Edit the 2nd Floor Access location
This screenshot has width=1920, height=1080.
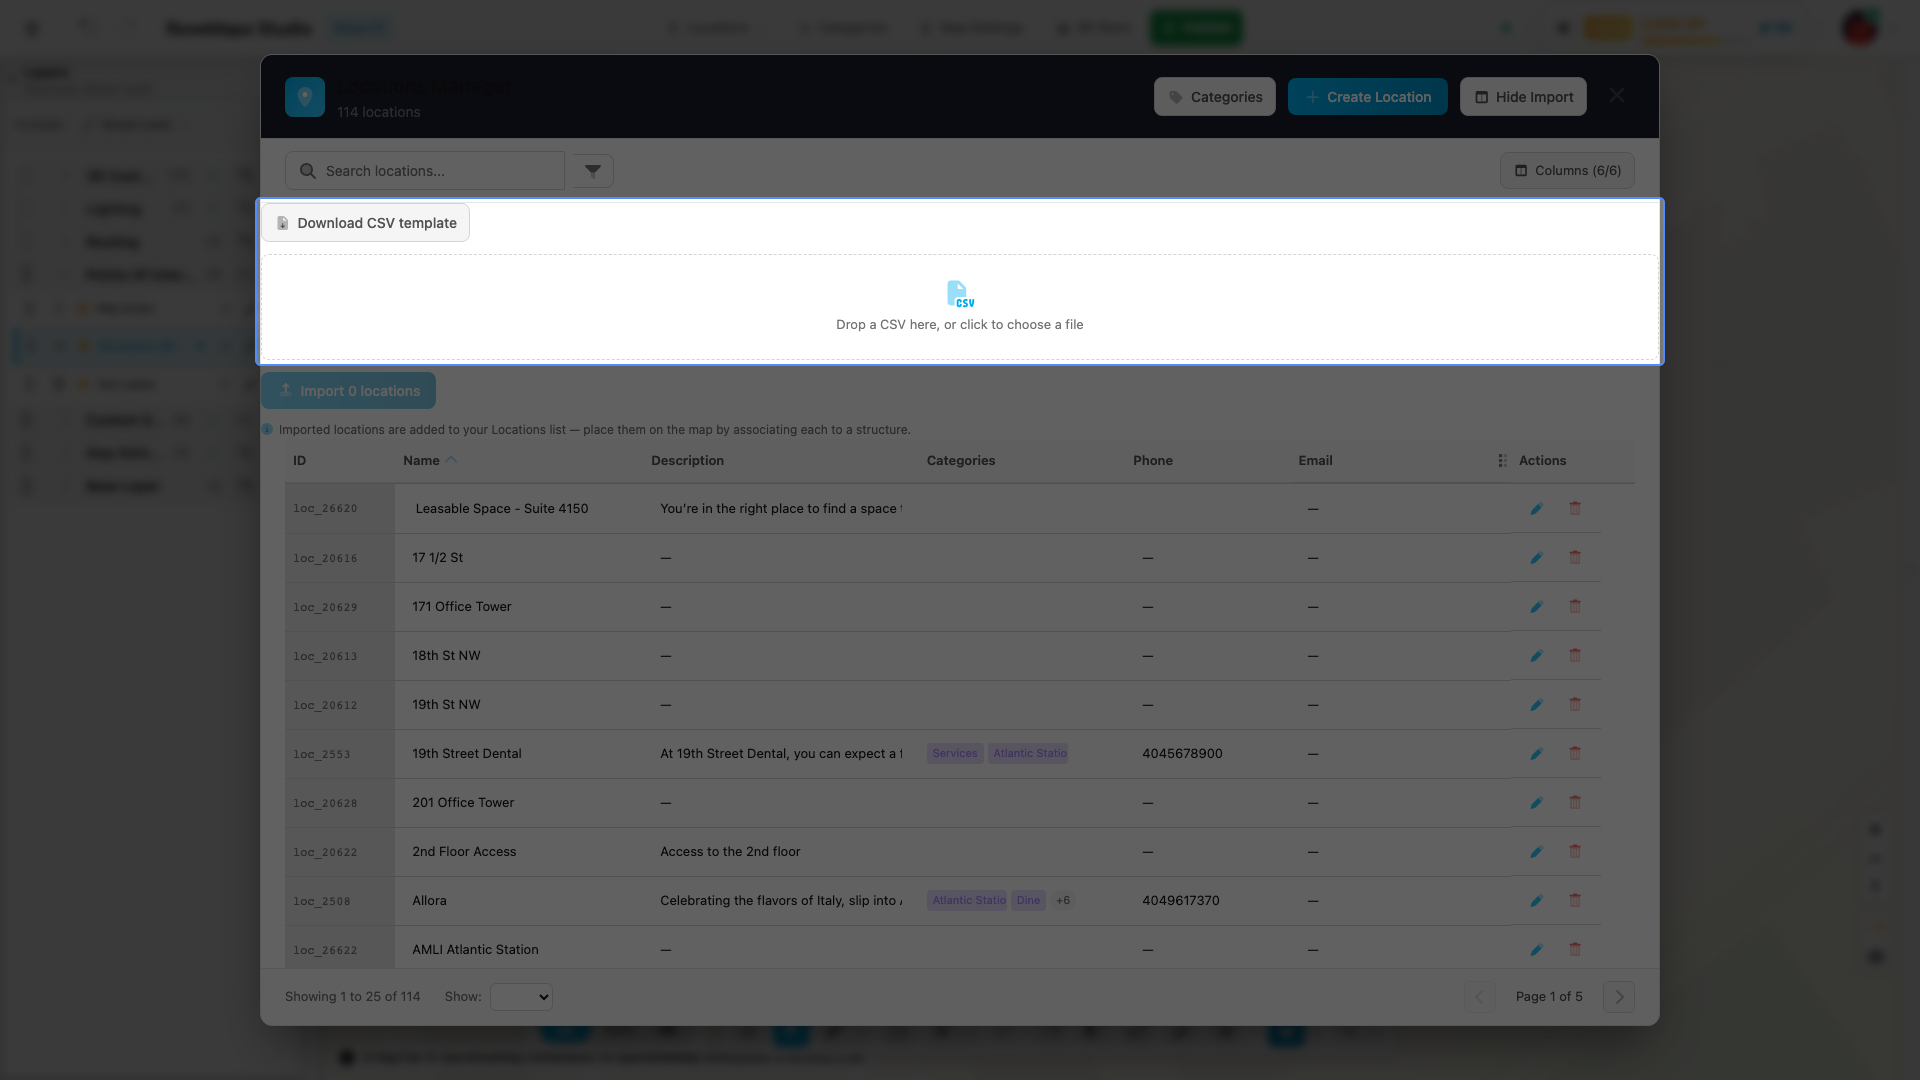1537,852
